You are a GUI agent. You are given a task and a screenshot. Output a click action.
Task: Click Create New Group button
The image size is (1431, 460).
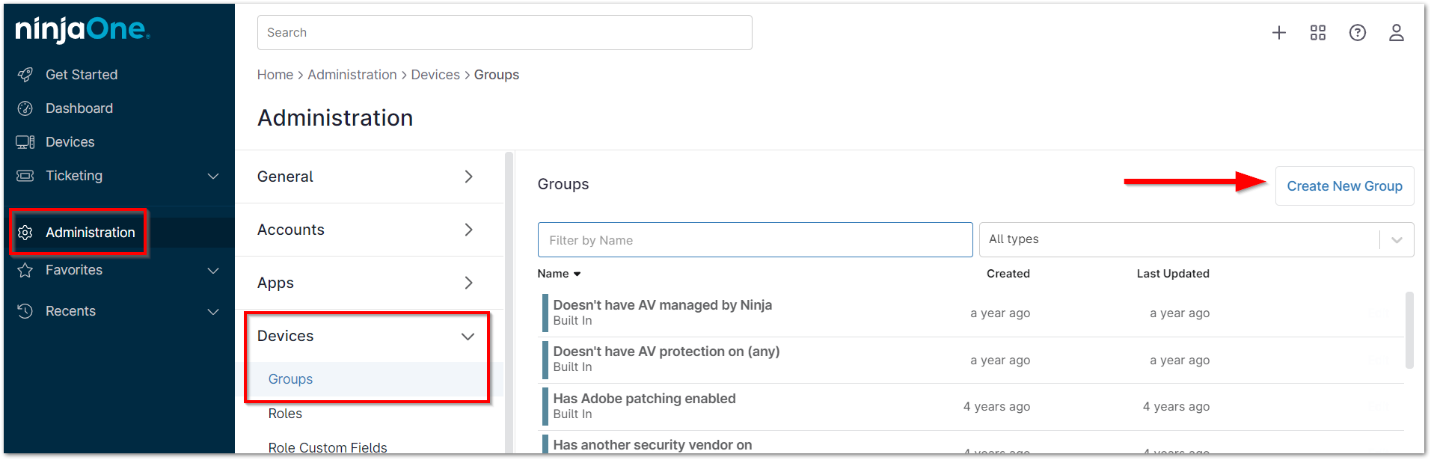(1344, 186)
